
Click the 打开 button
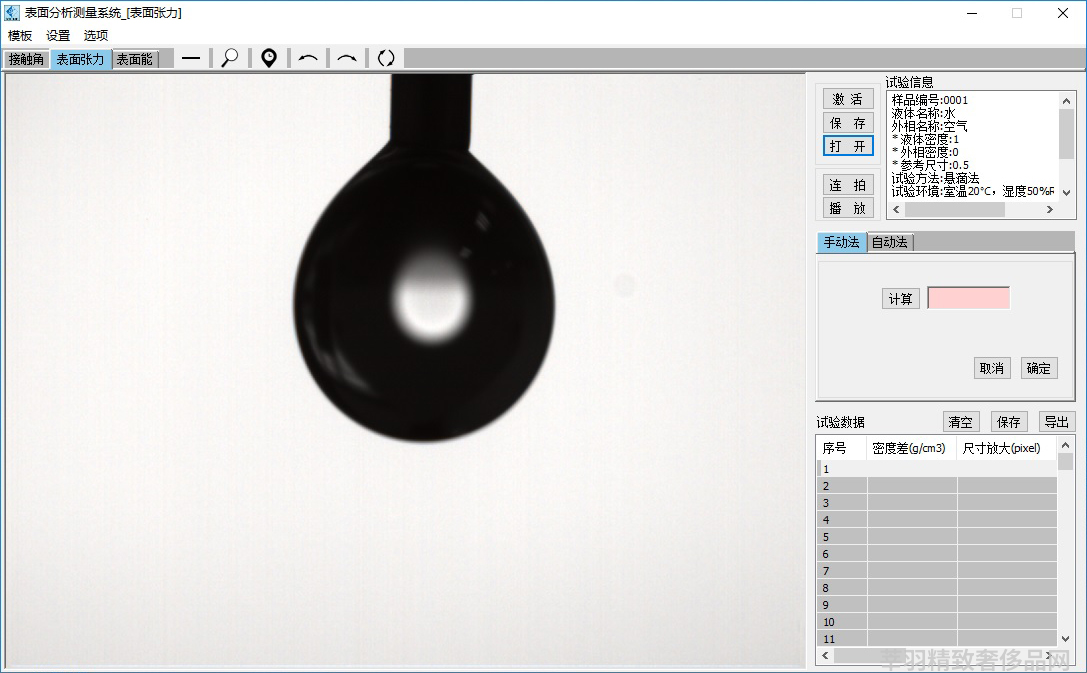click(x=848, y=146)
